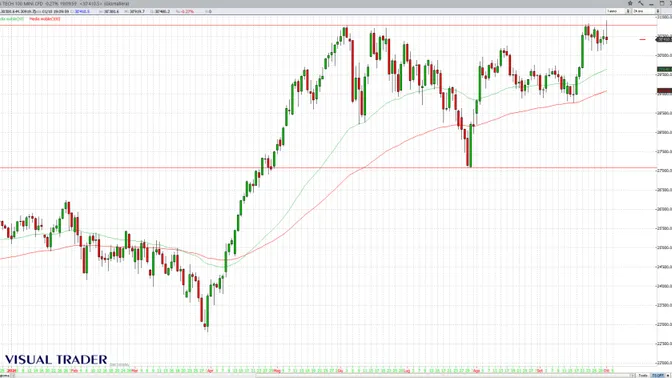Select the upper red horizontal resistance line
The image size is (672, 378).
tap(328, 25)
